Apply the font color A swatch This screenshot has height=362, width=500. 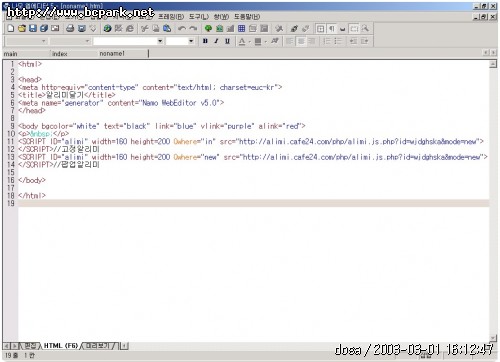[242, 41]
